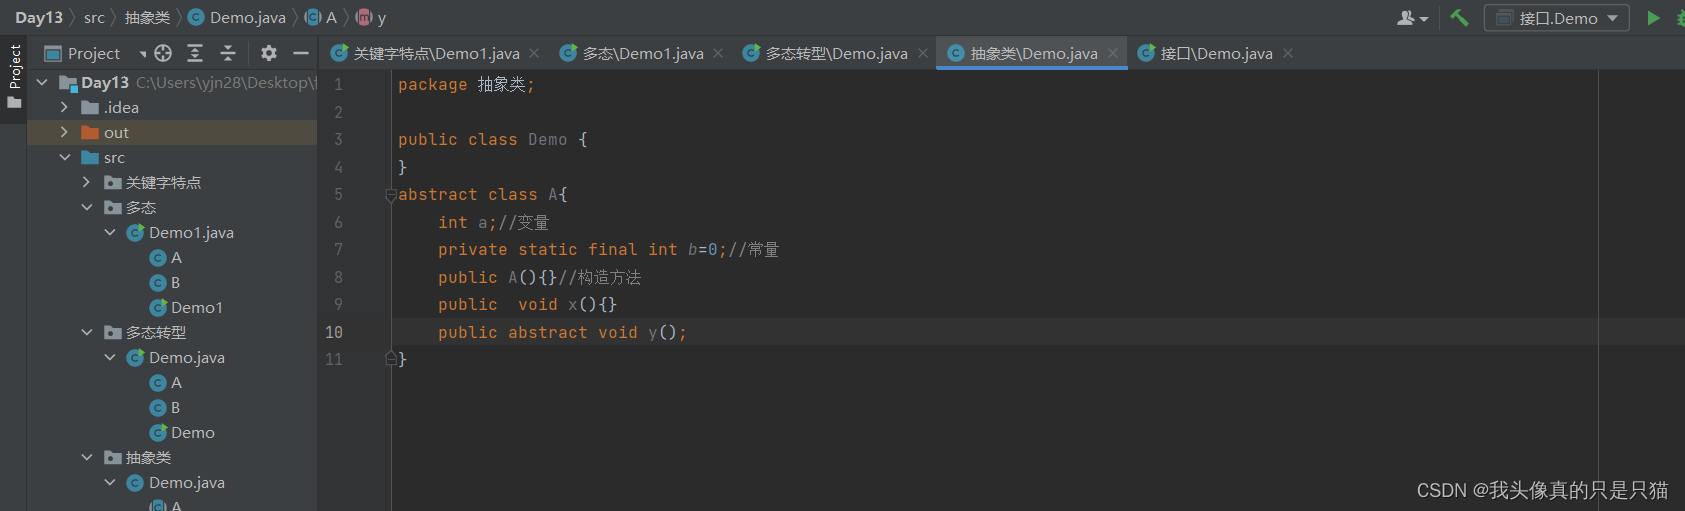This screenshot has width=1685, height=511.
Task: Click on 'public class Demo {' code line
Action: point(493,140)
